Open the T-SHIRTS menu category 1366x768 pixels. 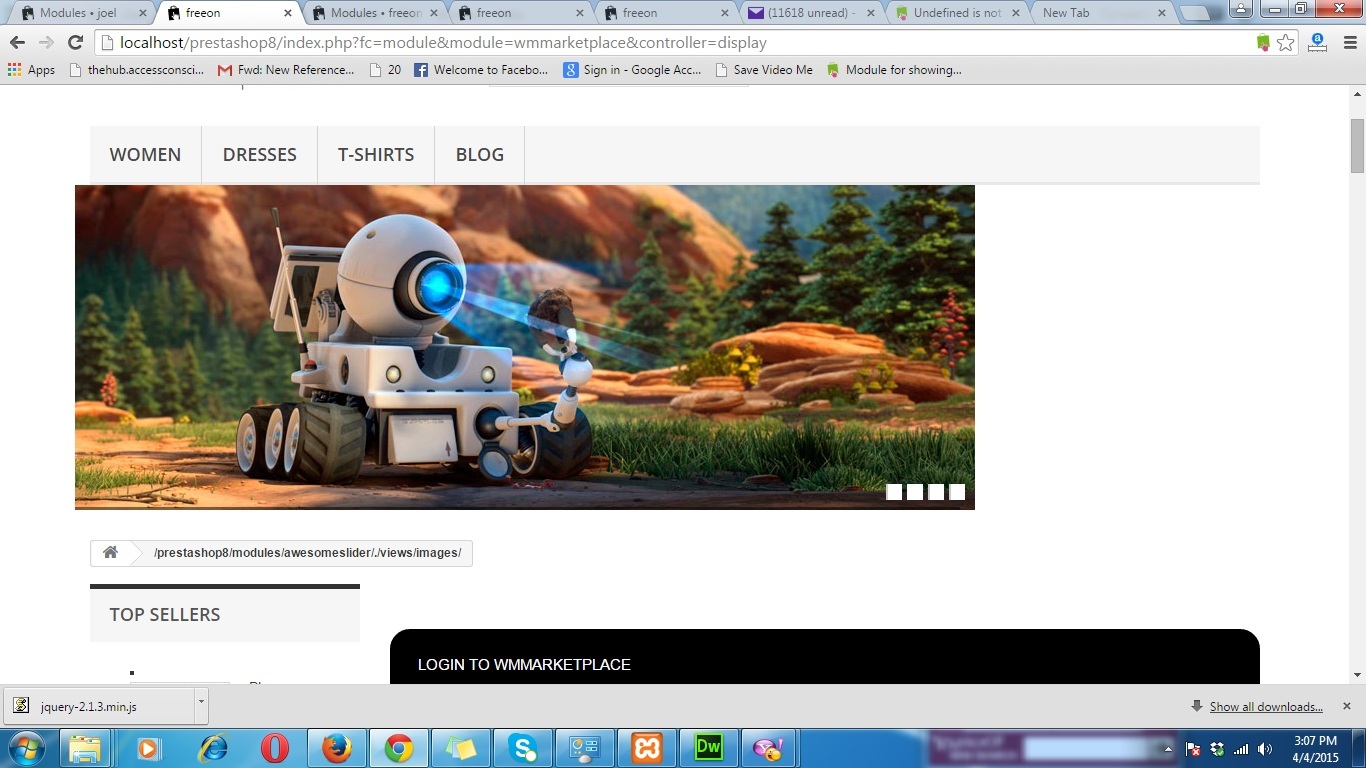(376, 154)
